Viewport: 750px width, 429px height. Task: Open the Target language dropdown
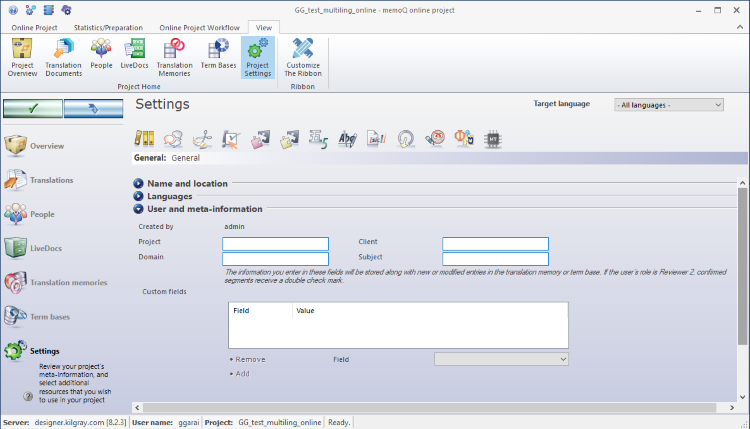click(x=668, y=104)
